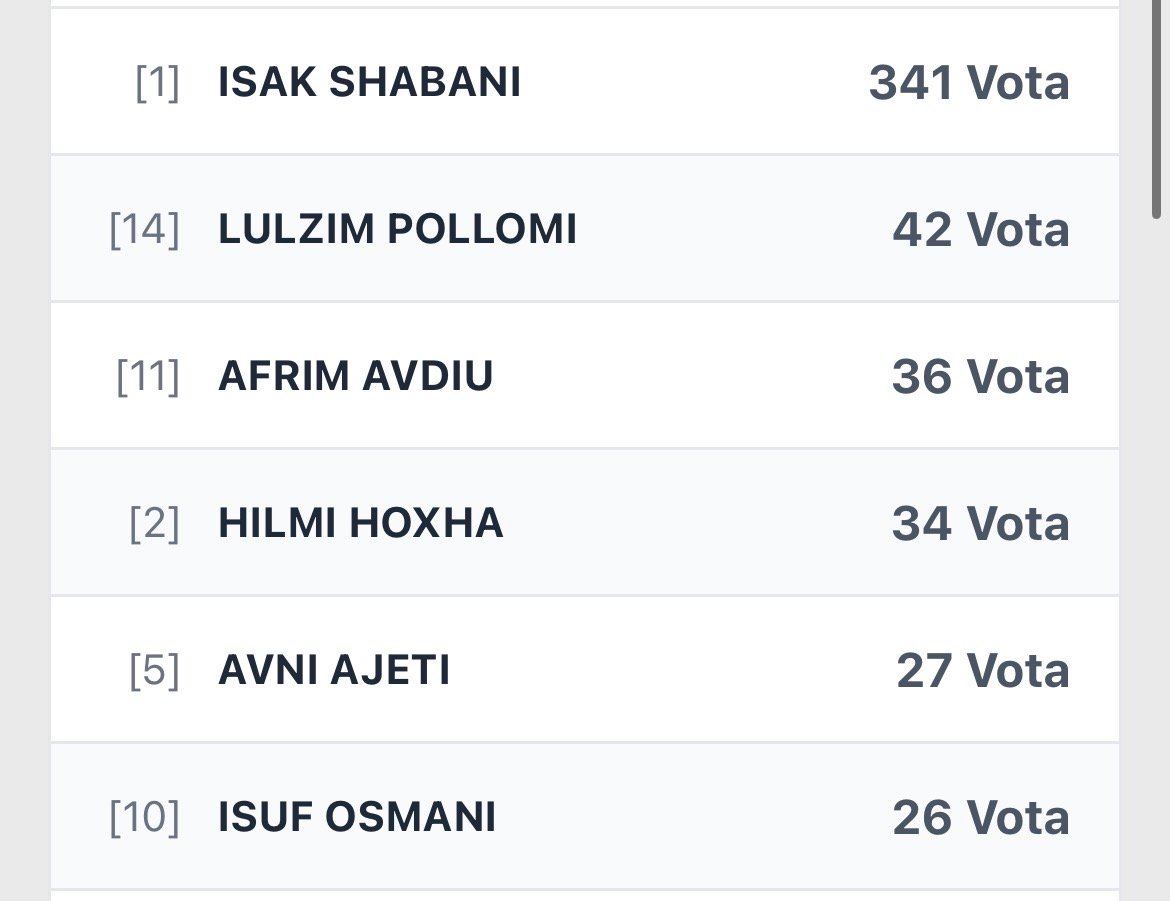Screen dimensions: 1170x901
Task: Click the ballot number [1] label
Action: click(x=157, y=83)
